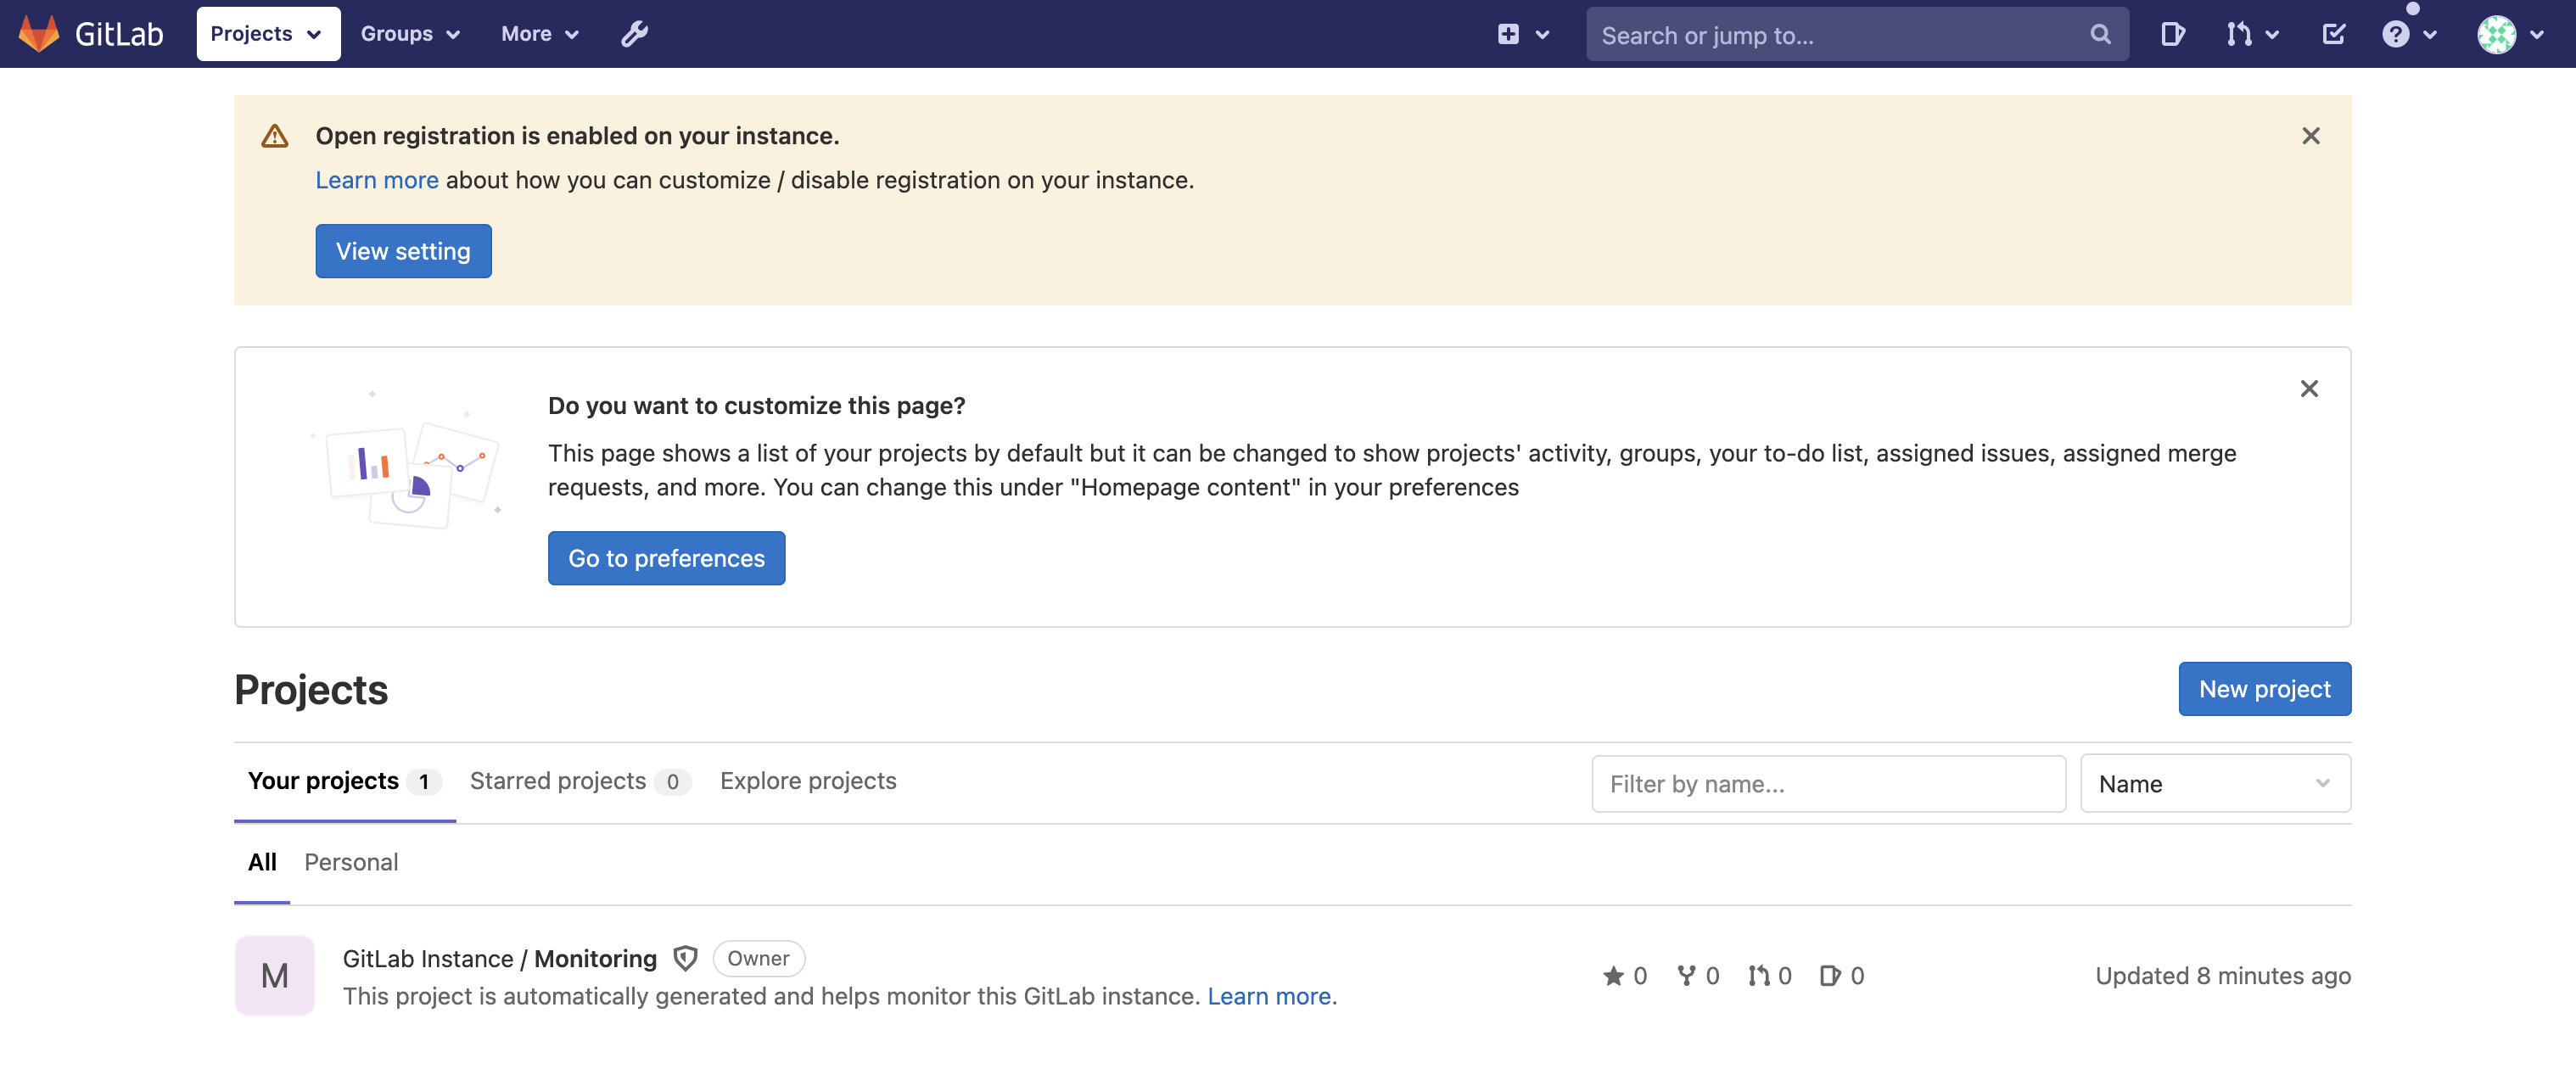Click the Issues icon in navbar

[2171, 34]
